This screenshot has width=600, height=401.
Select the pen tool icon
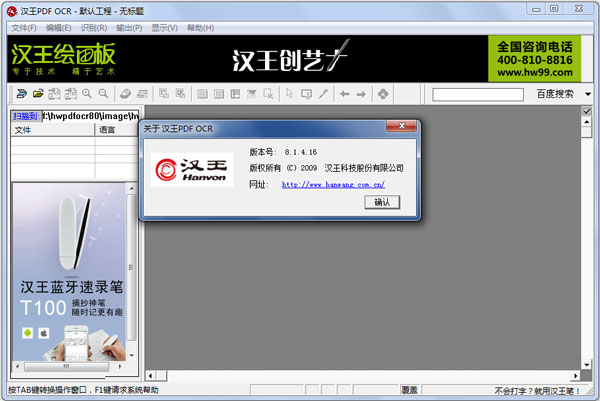tap(323, 94)
